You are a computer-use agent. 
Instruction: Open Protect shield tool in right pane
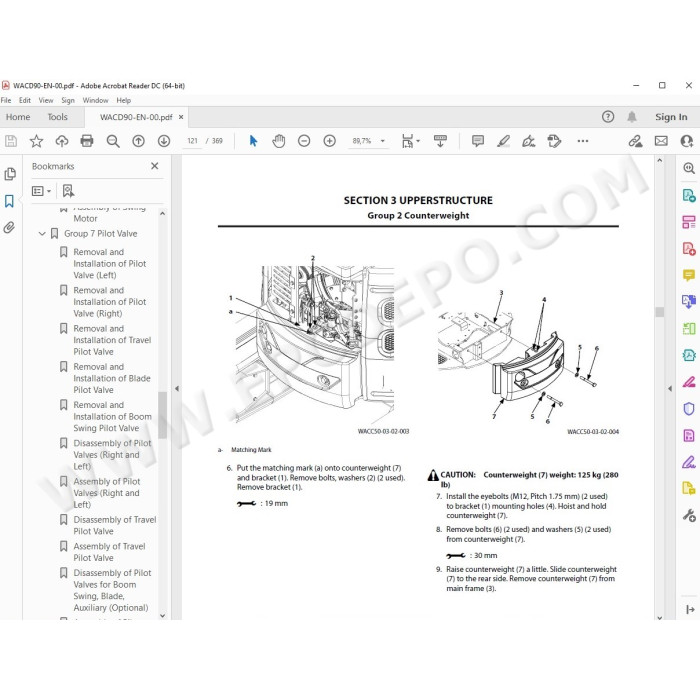(x=688, y=408)
